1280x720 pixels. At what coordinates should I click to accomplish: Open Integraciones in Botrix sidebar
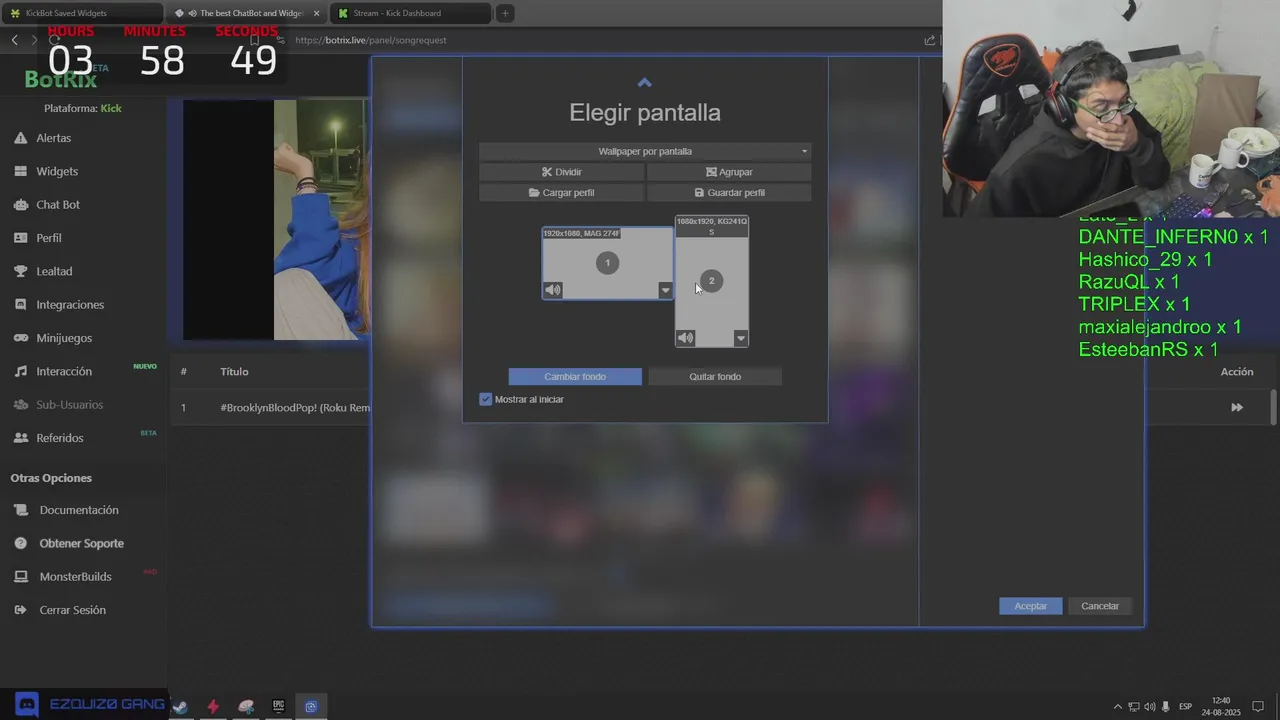point(70,304)
